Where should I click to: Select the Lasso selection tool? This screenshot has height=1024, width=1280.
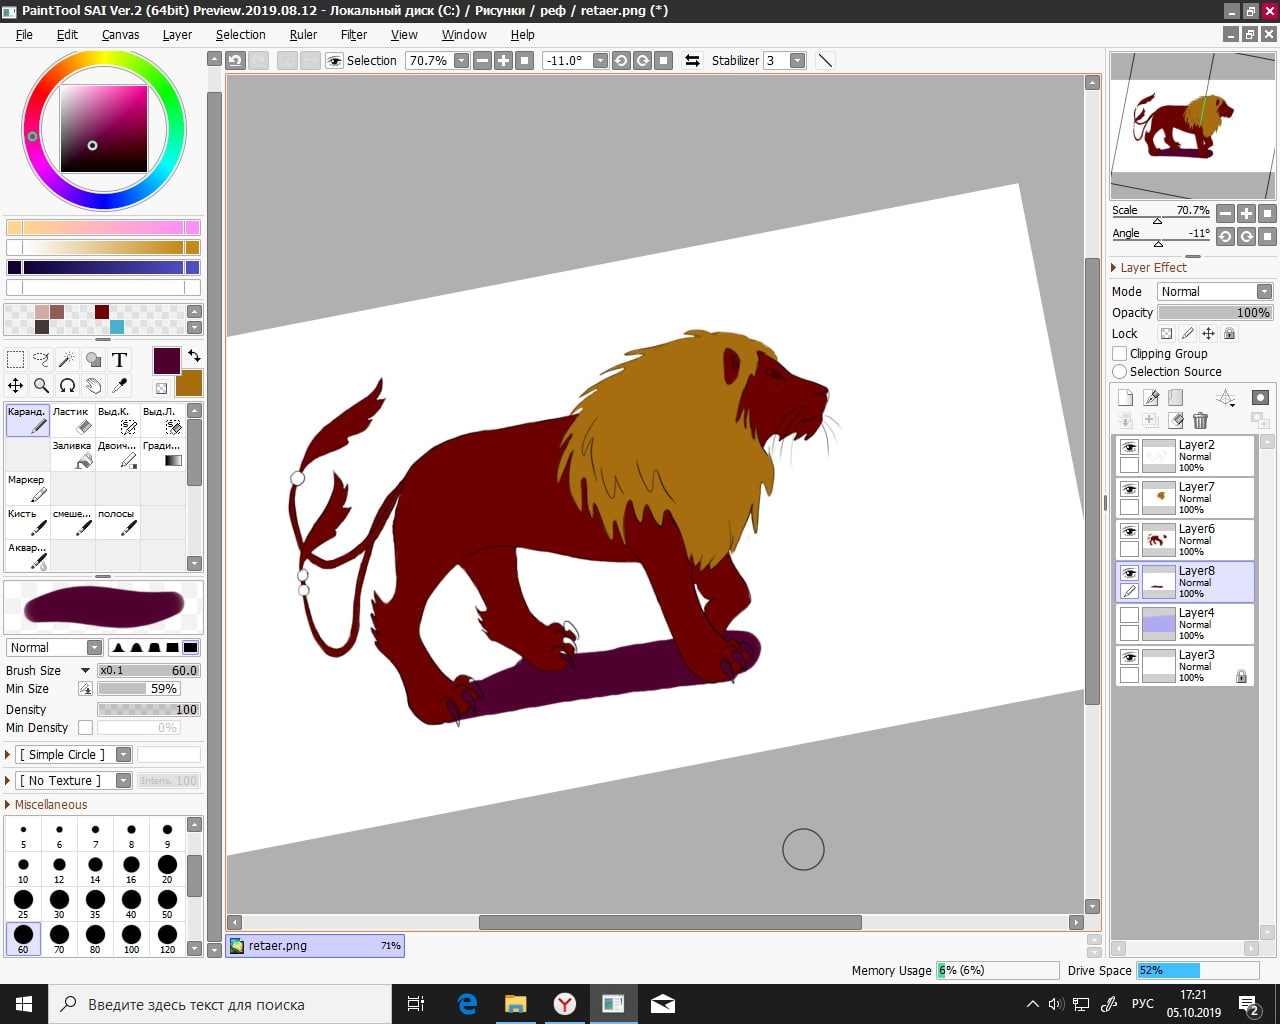click(41, 359)
